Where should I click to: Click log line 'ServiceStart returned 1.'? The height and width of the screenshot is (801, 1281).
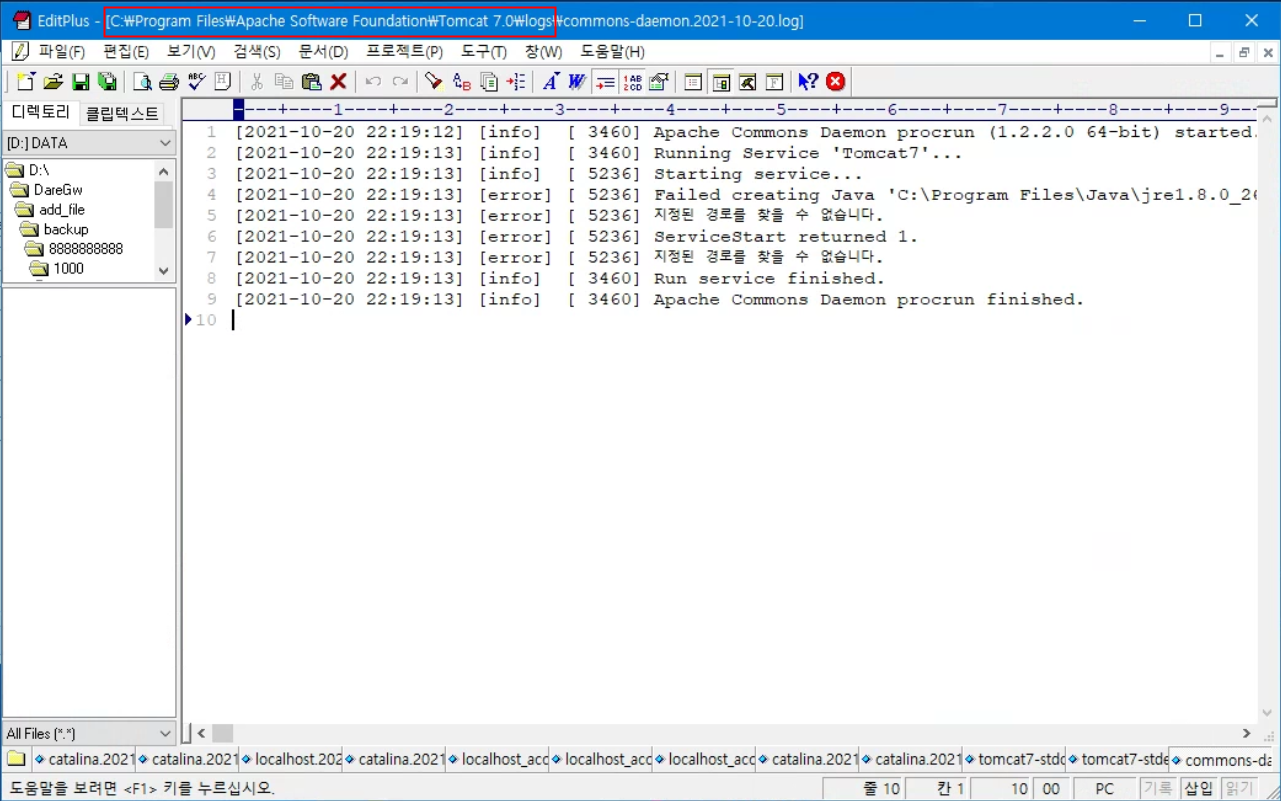coord(786,237)
